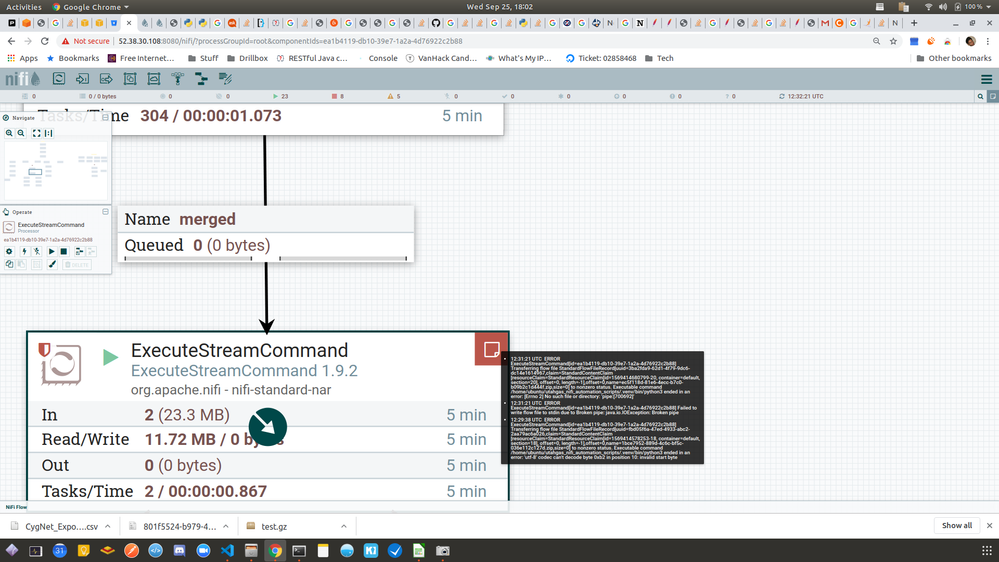Open a new Chrome tab
Viewport: 999px width, 562px height.
[914, 23]
